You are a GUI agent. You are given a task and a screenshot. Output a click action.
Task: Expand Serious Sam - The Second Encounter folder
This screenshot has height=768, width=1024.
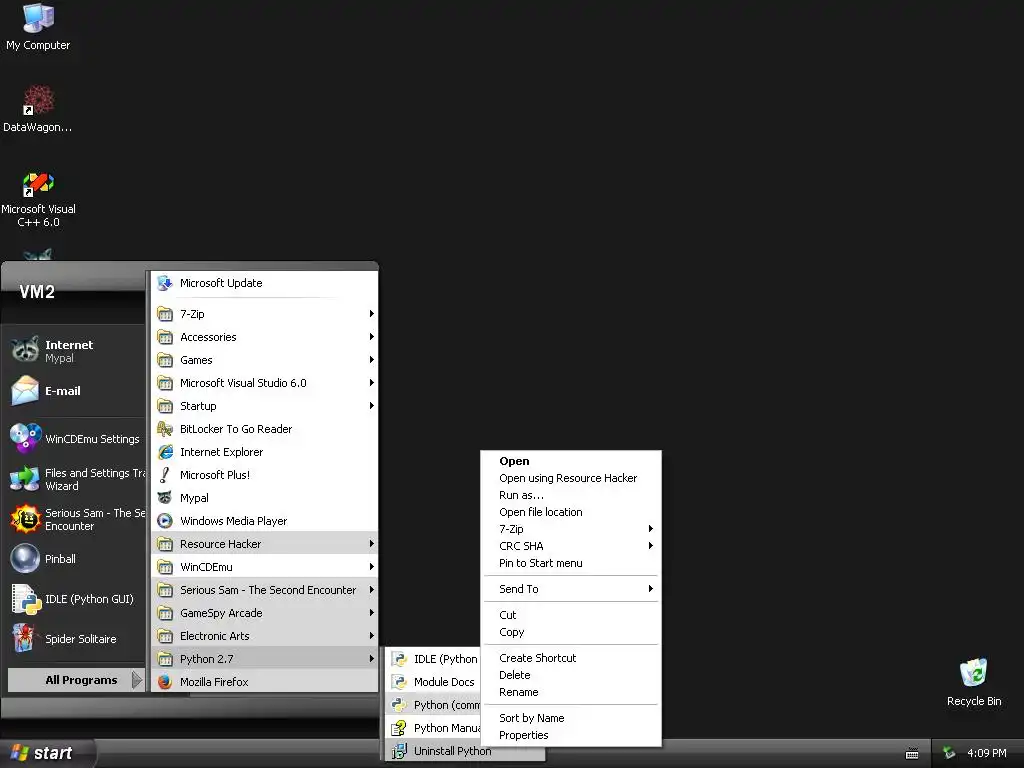[x=264, y=590]
